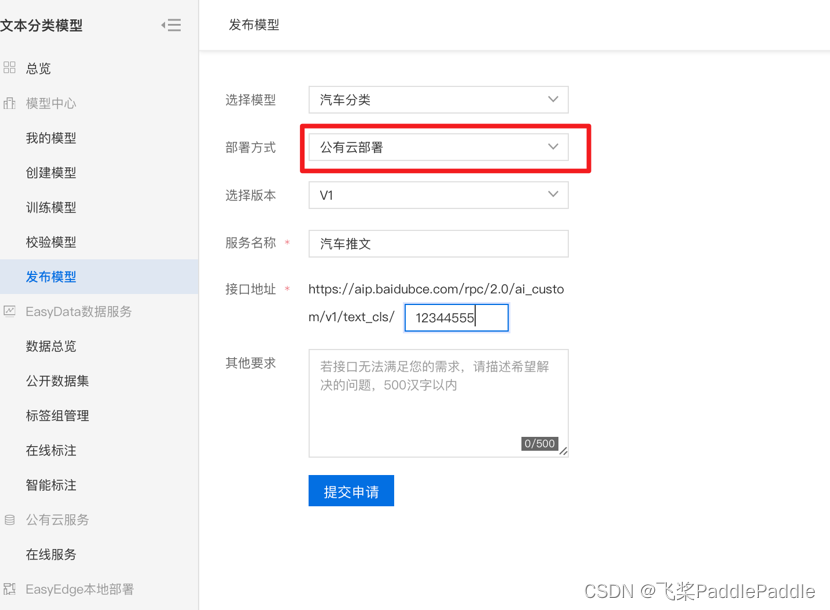Click the 提交申请 button

(x=351, y=491)
